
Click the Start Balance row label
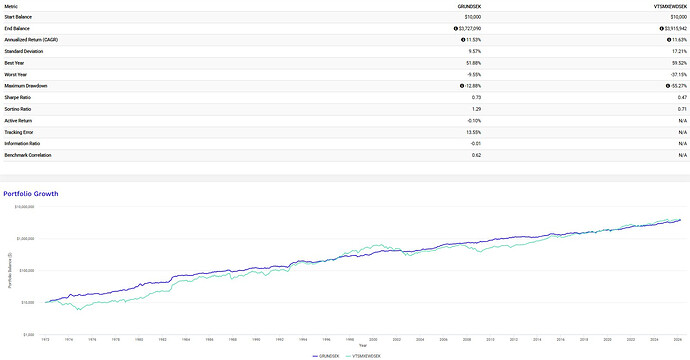(18, 17)
